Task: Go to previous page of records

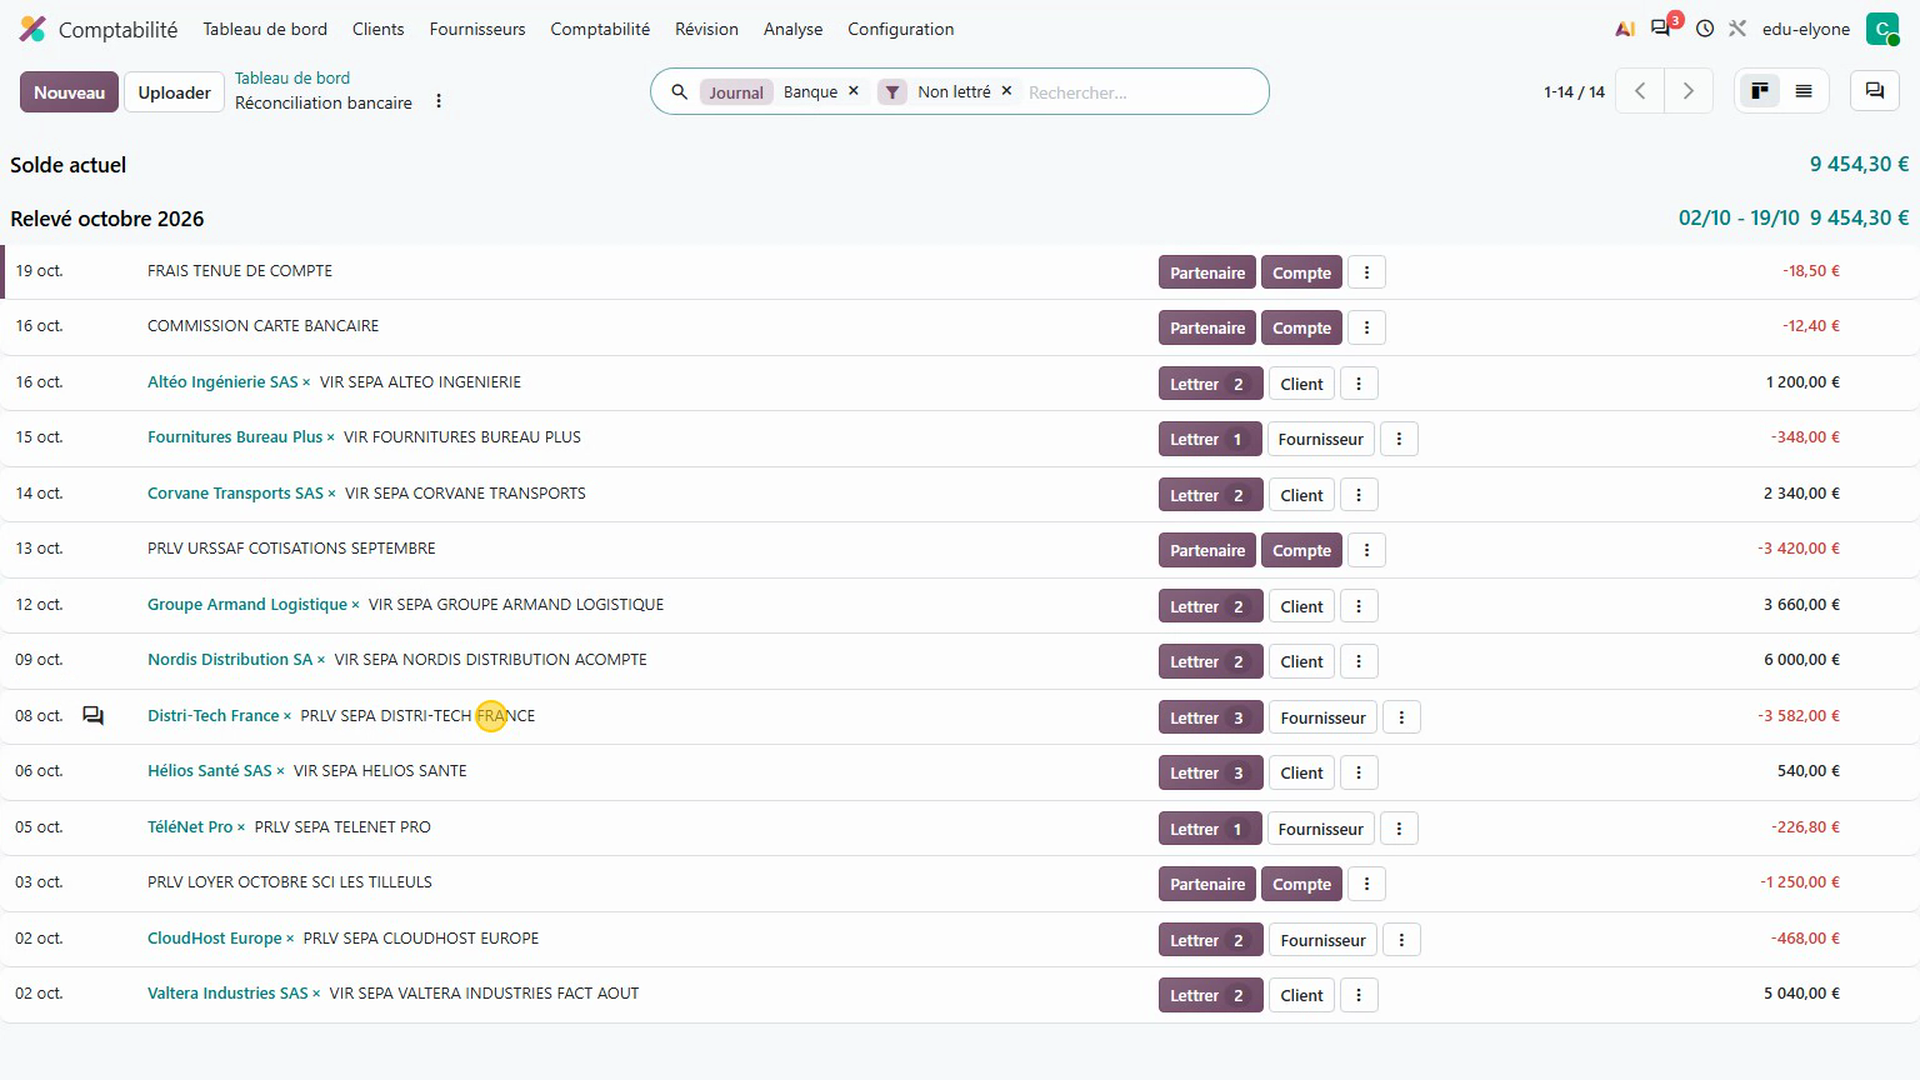Action: (x=1640, y=91)
